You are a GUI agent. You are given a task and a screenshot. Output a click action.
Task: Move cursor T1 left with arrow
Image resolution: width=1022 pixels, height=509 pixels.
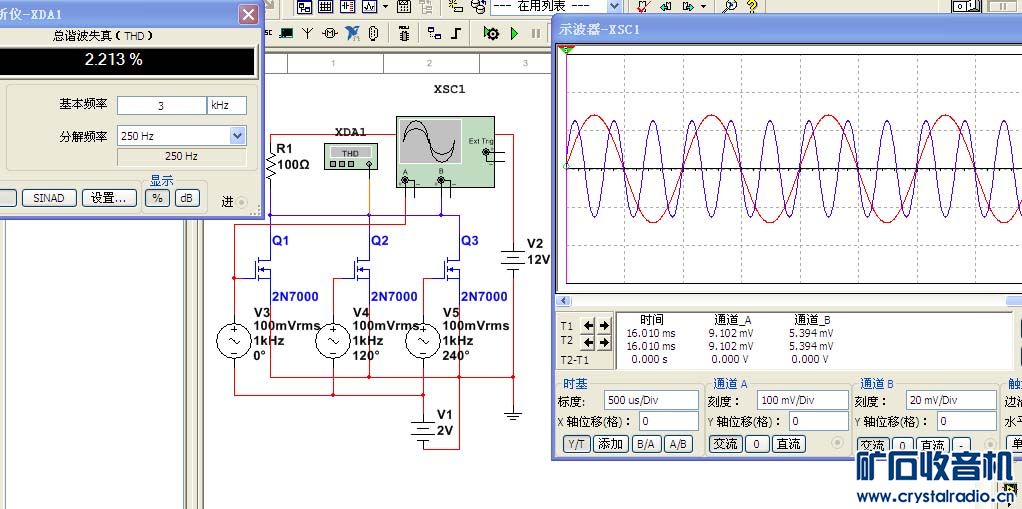tap(588, 326)
